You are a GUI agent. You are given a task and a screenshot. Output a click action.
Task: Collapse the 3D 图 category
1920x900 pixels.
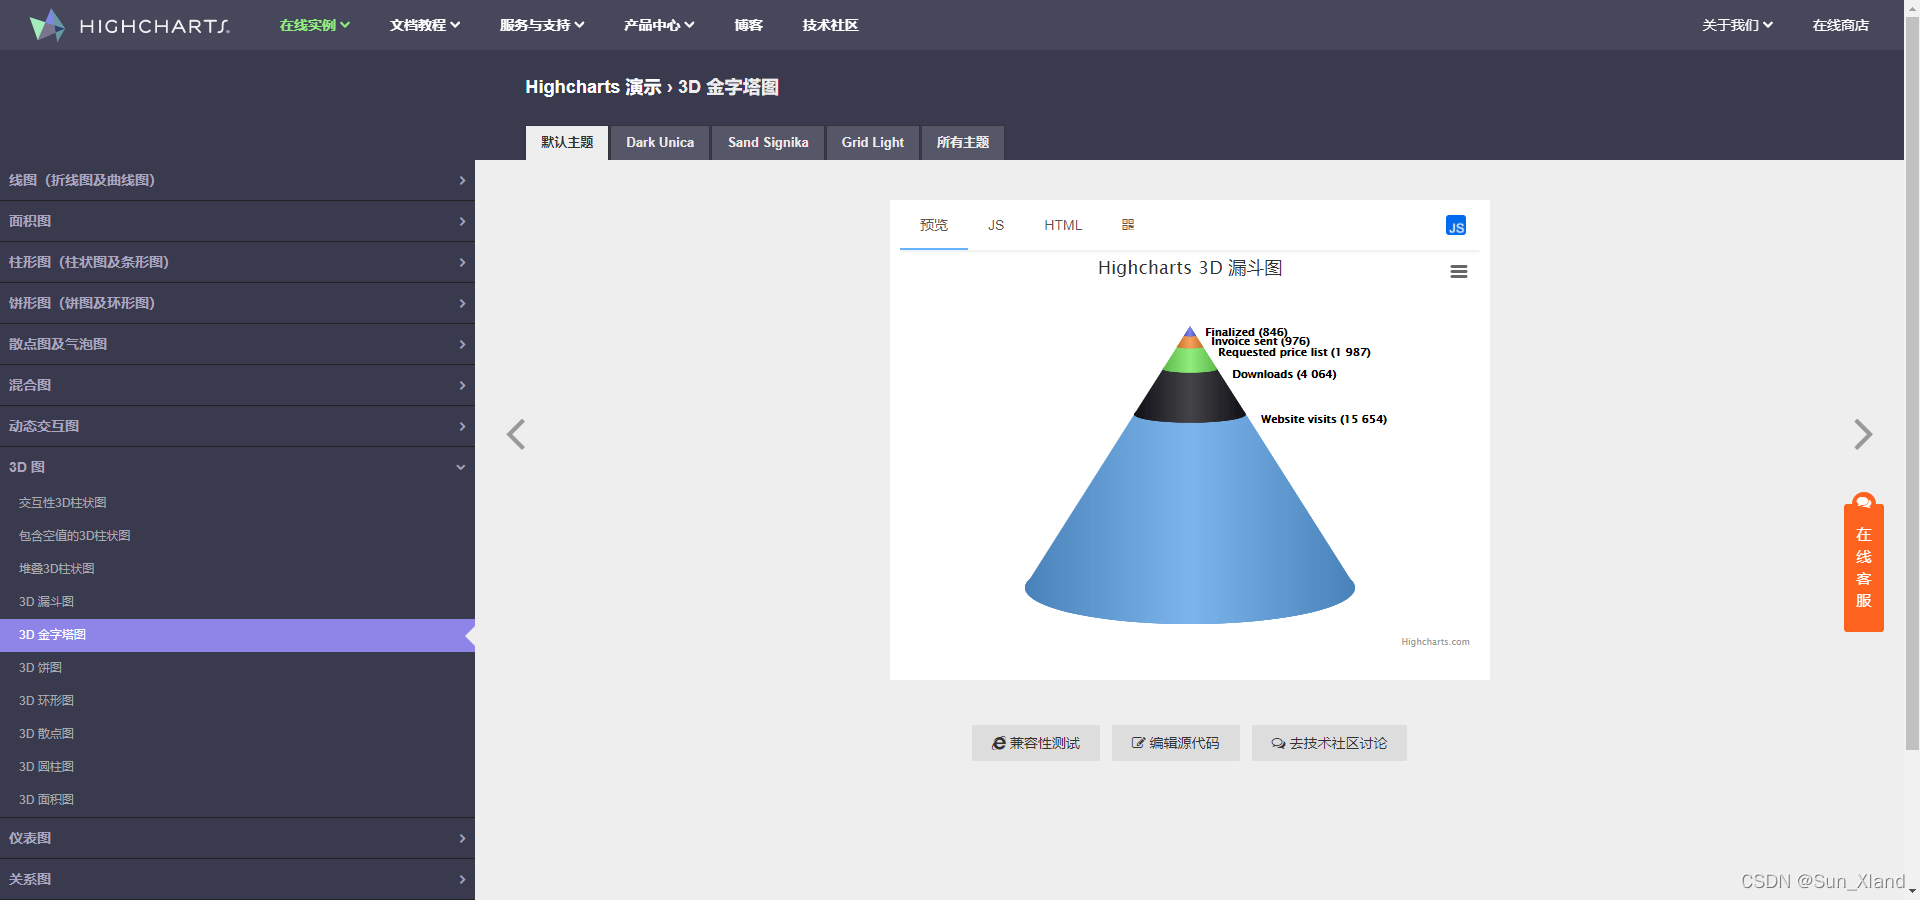pyautogui.click(x=237, y=467)
